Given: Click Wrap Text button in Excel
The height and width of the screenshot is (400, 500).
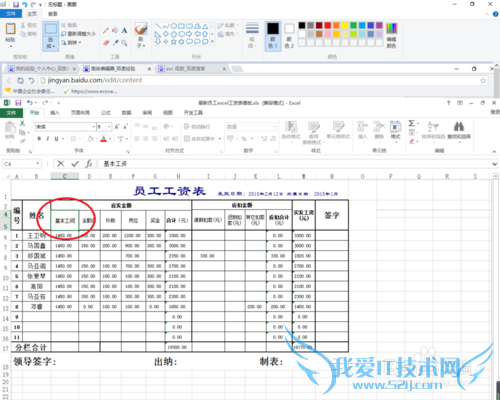Looking at the screenshot, I should (197, 127).
